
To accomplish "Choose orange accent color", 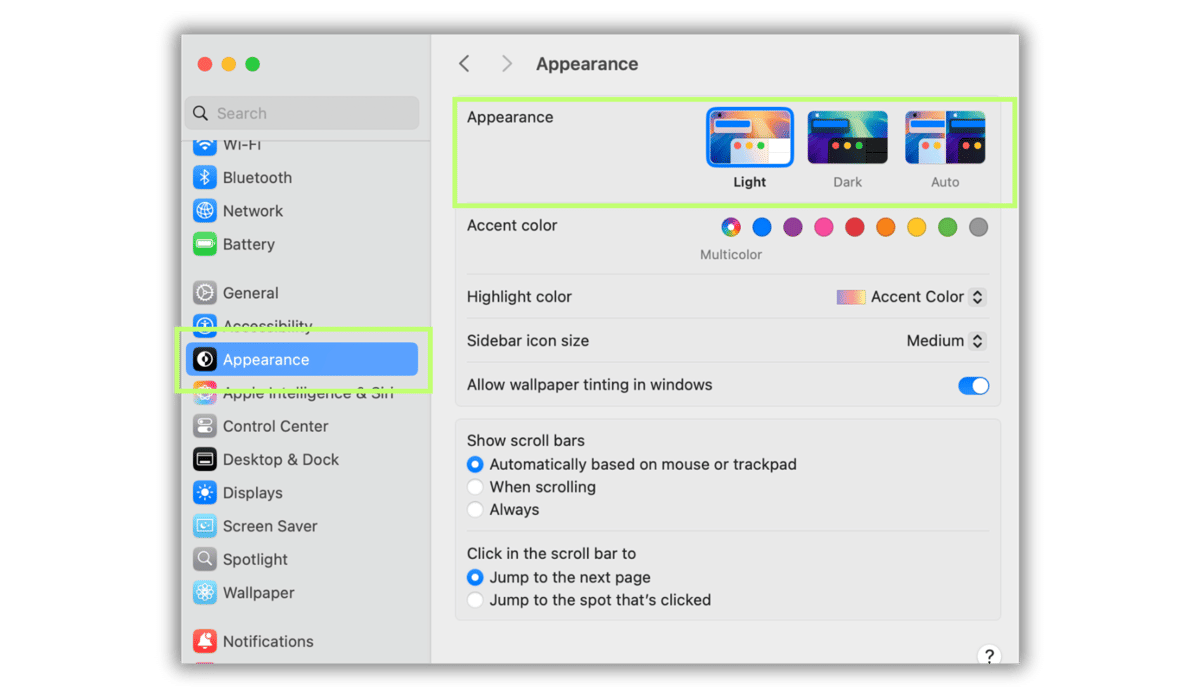I will pos(886,228).
